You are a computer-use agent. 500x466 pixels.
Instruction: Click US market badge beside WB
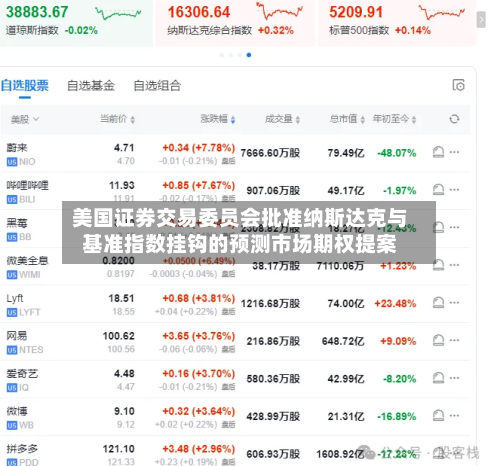(12, 426)
